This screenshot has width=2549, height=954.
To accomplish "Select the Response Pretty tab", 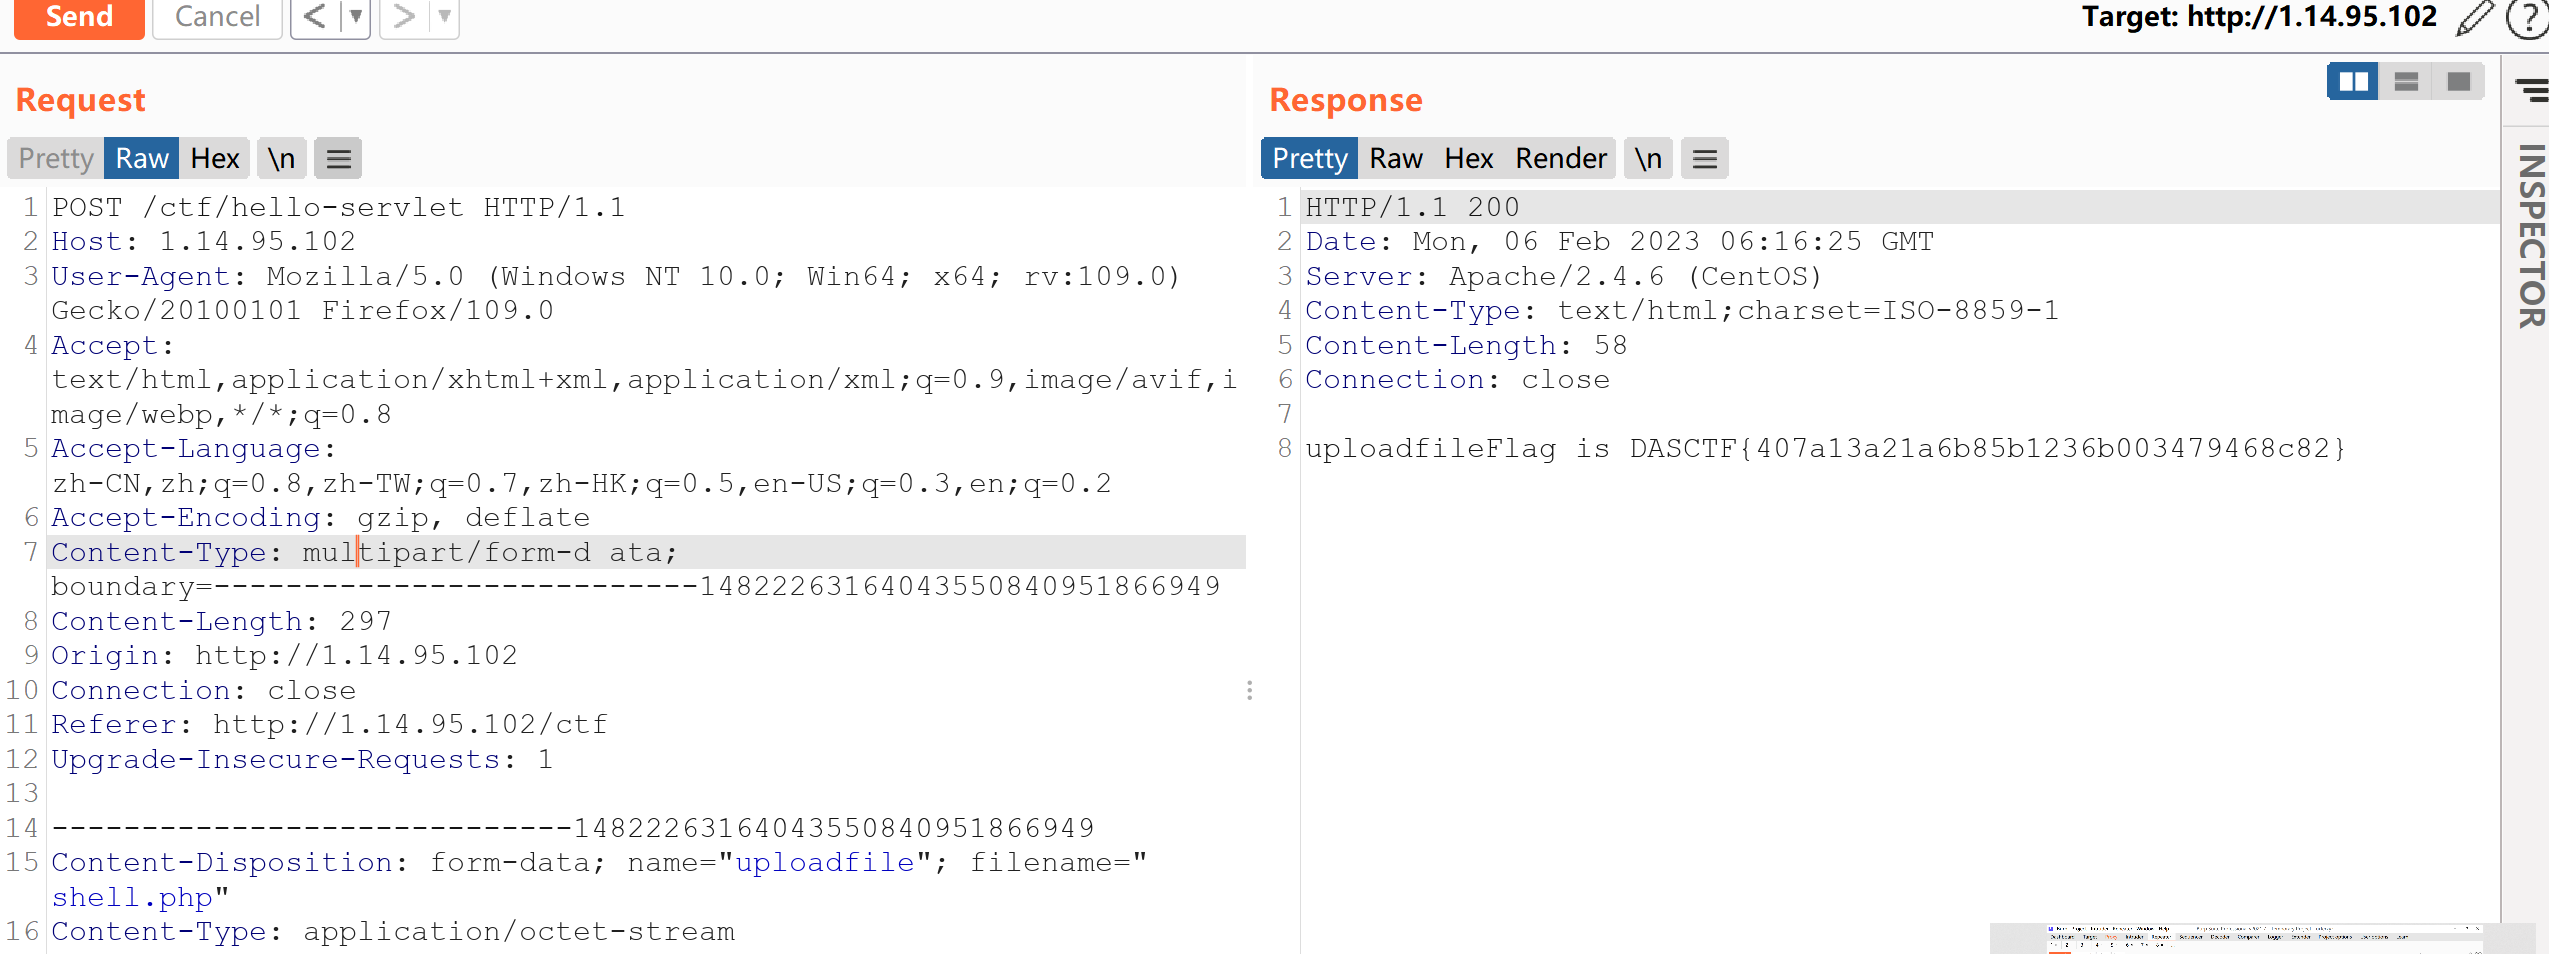I will [1309, 158].
